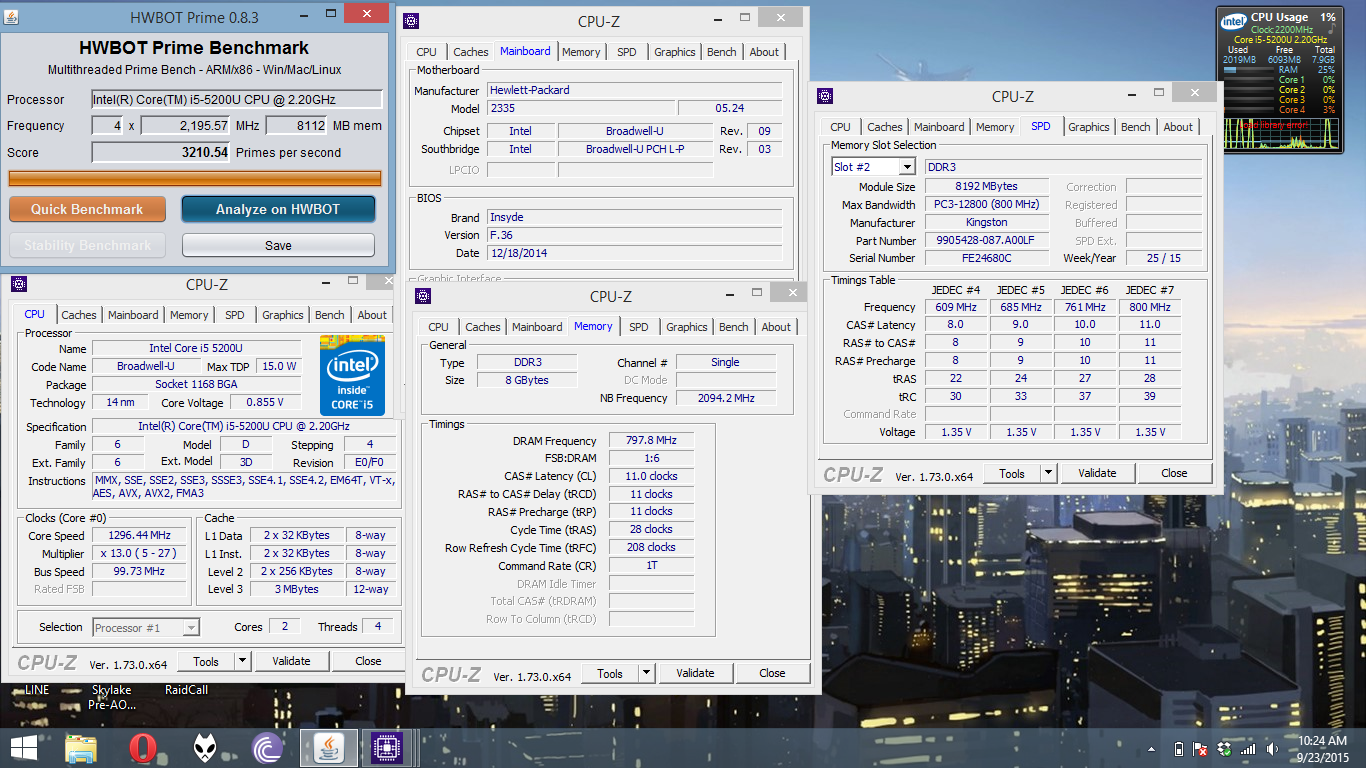Viewport: 1366px width, 768px height.
Task: Click the CPU-Z icon in the Mainboard window title bar
Action: tap(411, 21)
